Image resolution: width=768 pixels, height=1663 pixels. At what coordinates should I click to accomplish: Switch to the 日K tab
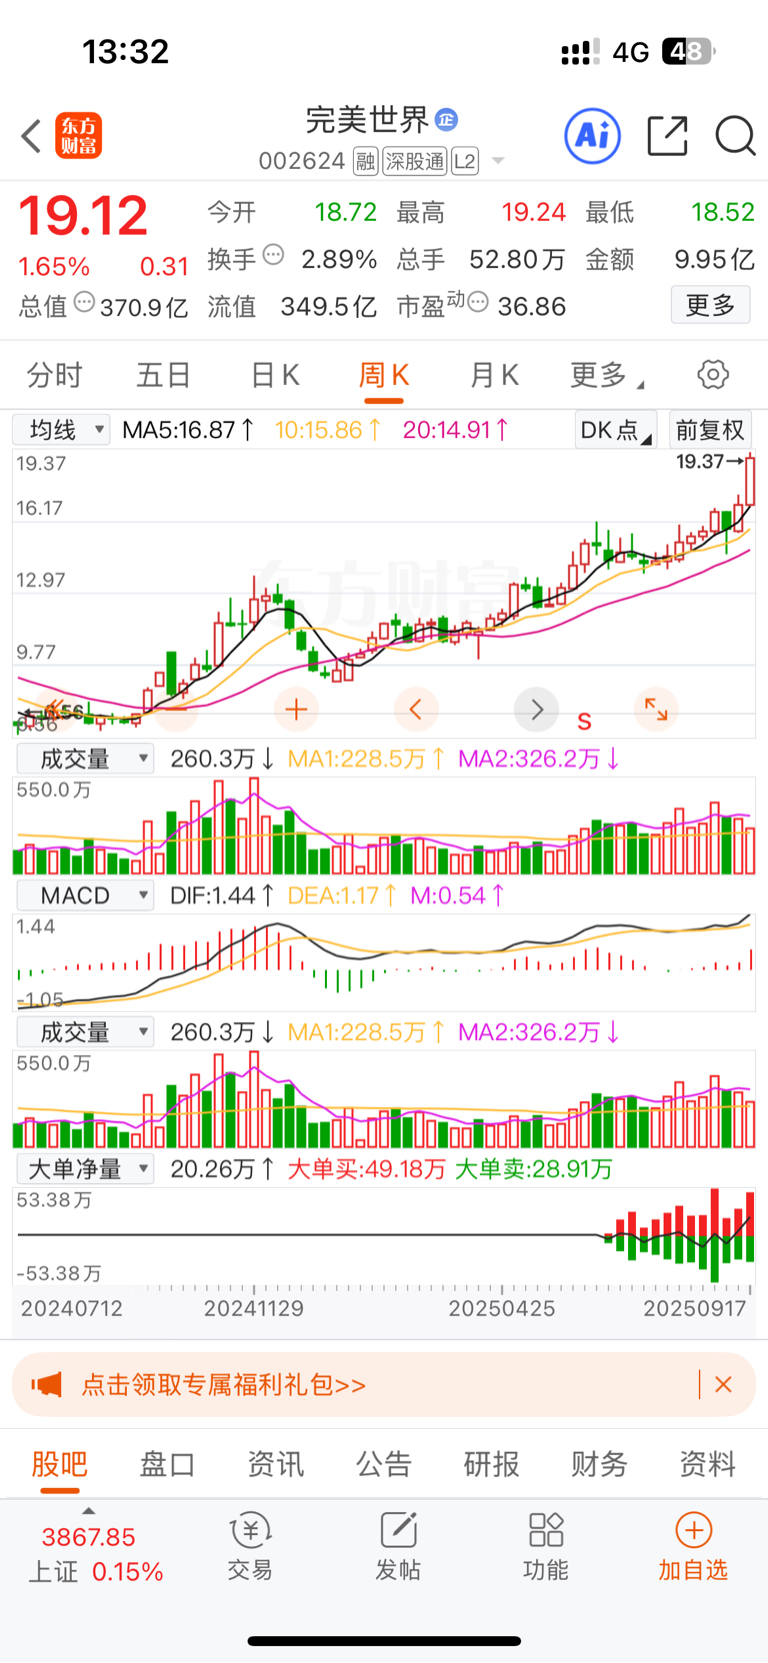274,375
